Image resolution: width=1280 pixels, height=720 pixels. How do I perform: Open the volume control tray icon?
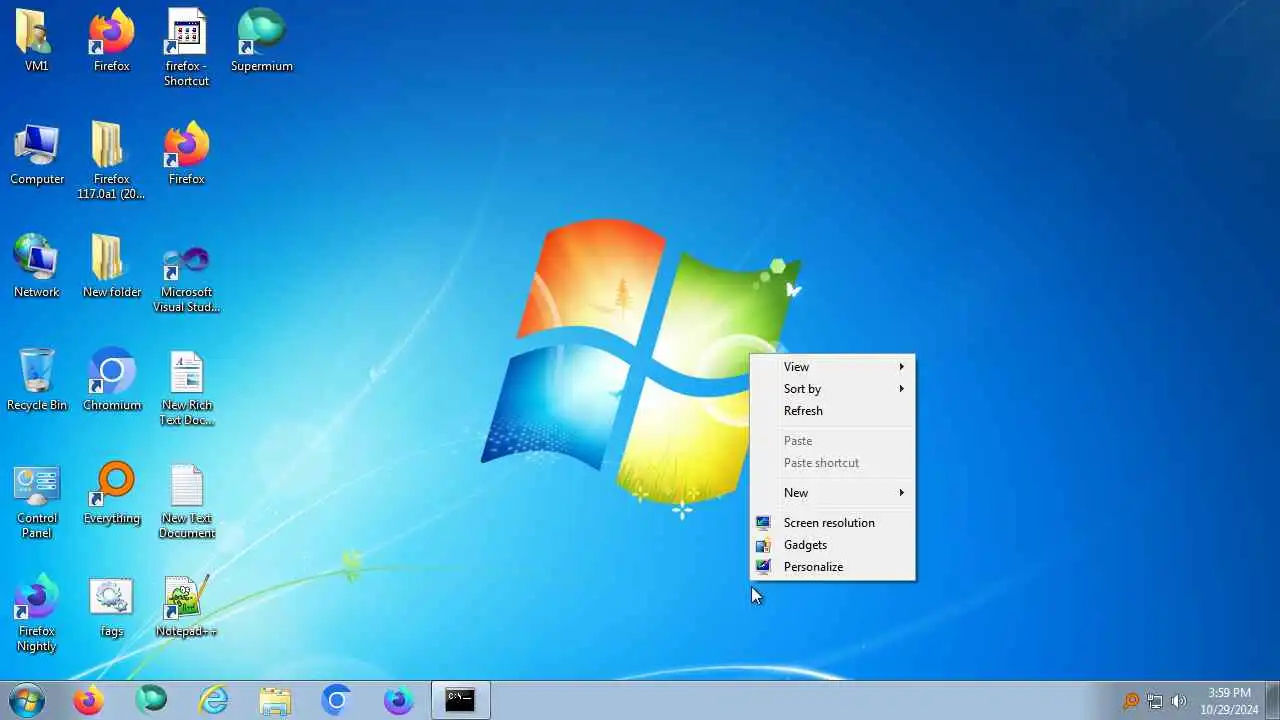(1179, 701)
